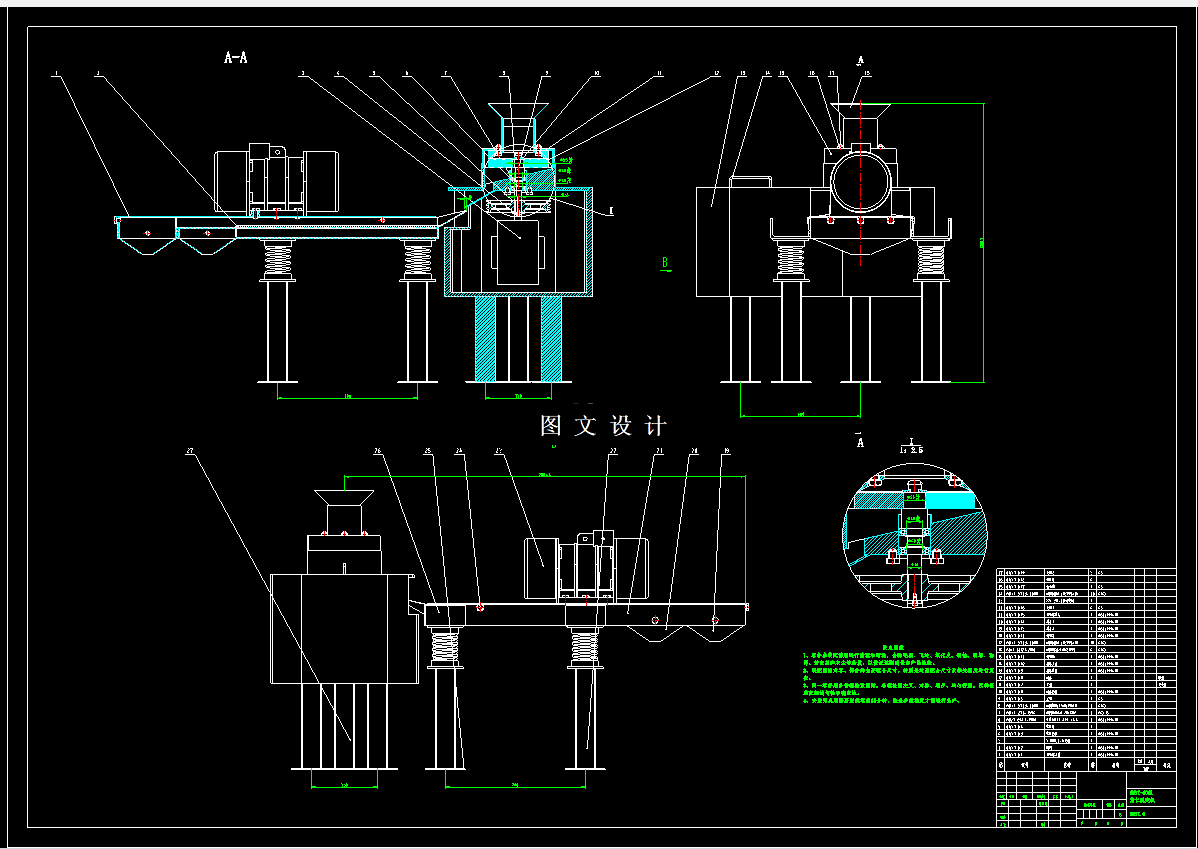Click the detail callout letter "I" in A-A view
Viewport: 1198px width, 849px height.
click(611, 210)
